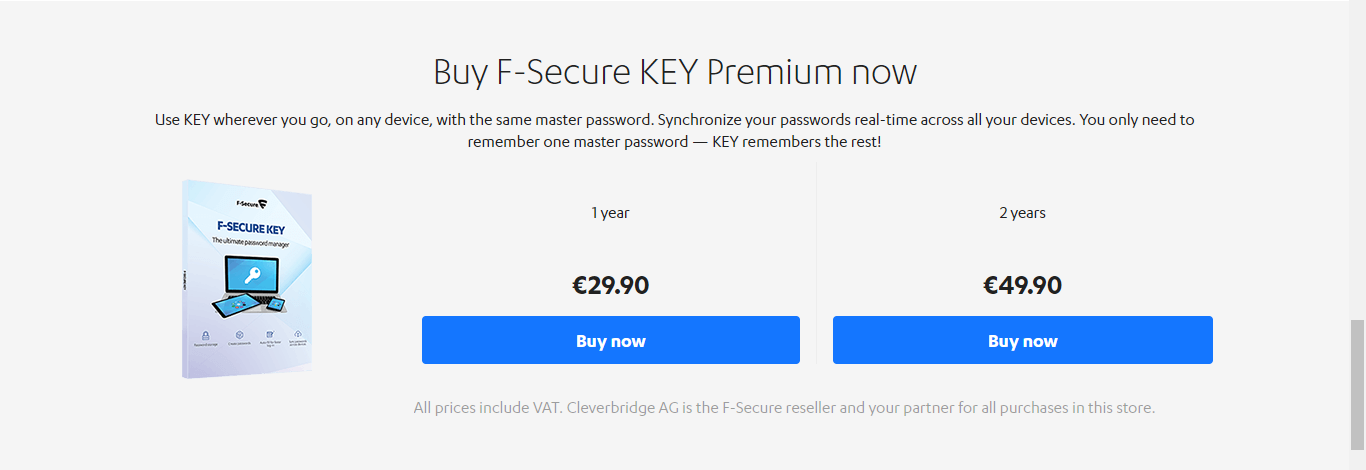The image size is (1366, 470).
Task: Click the F-Secure KEY product box image
Action: [247, 279]
